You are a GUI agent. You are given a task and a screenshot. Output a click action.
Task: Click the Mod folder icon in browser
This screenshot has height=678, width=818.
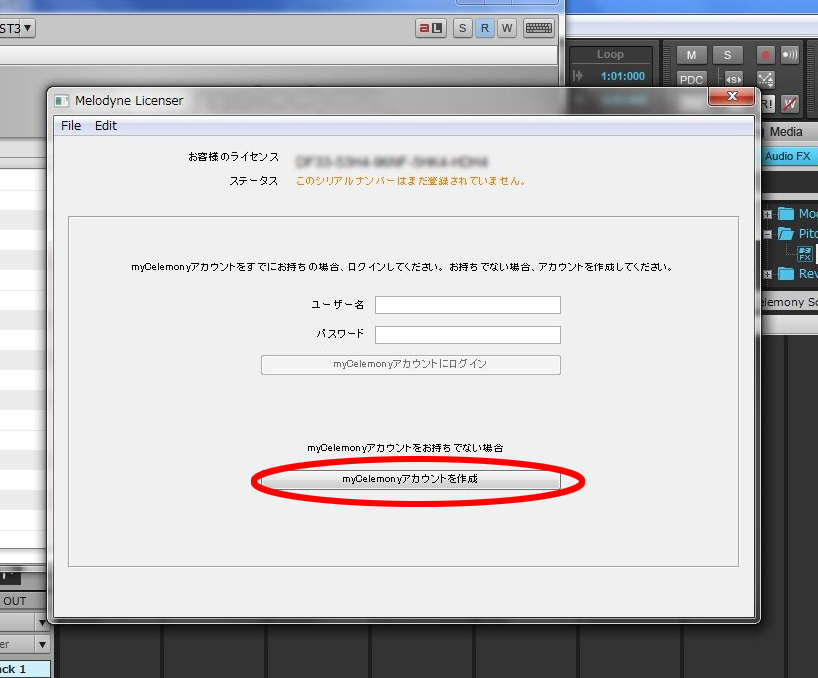786,214
